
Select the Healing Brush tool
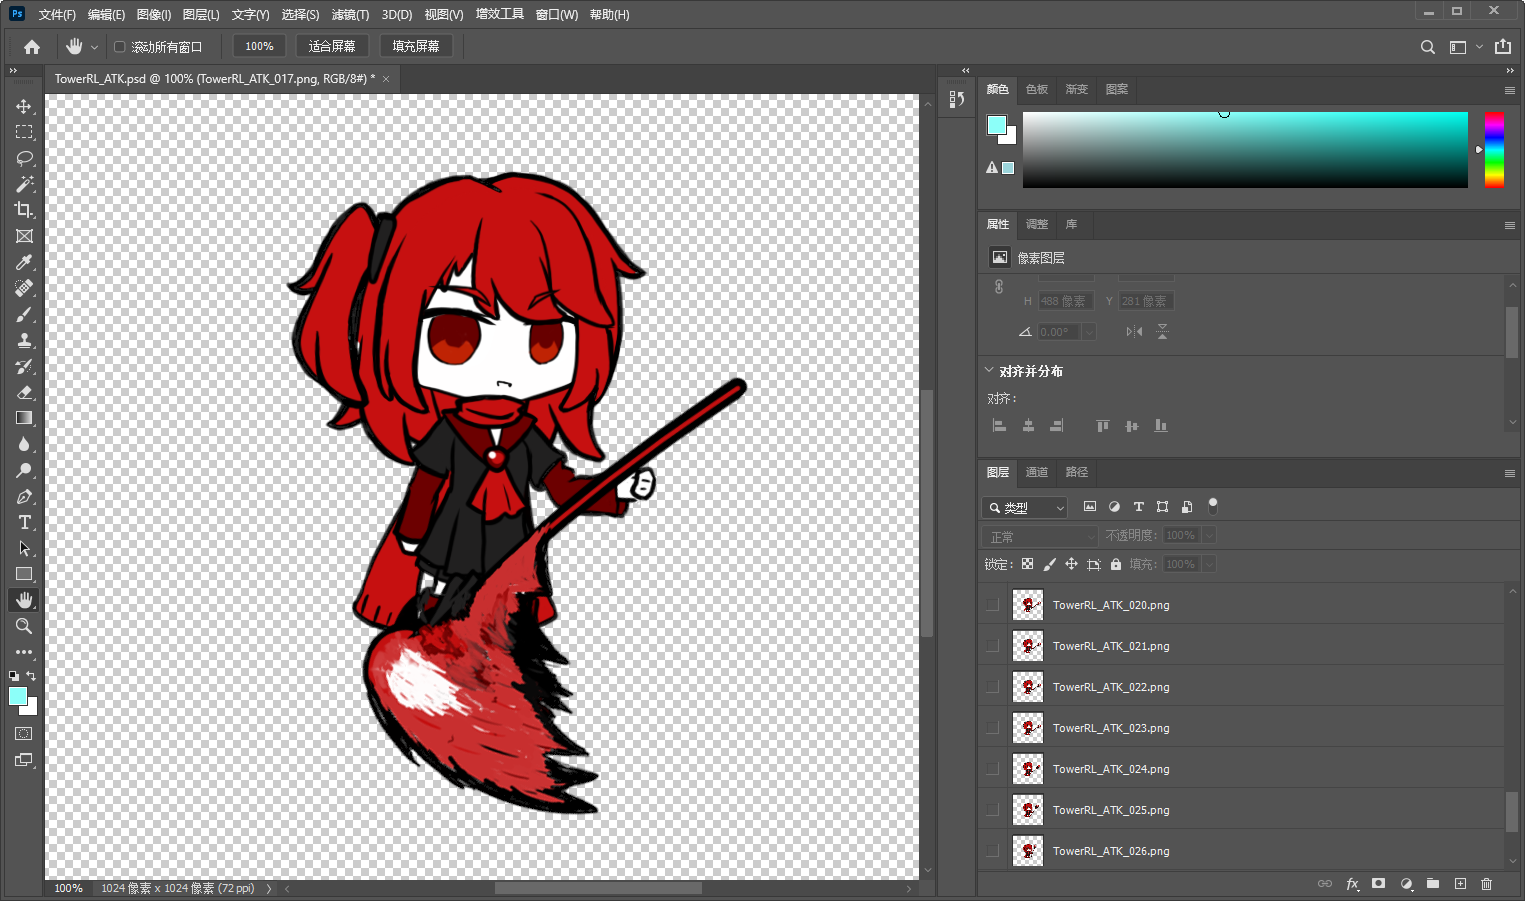[24, 288]
